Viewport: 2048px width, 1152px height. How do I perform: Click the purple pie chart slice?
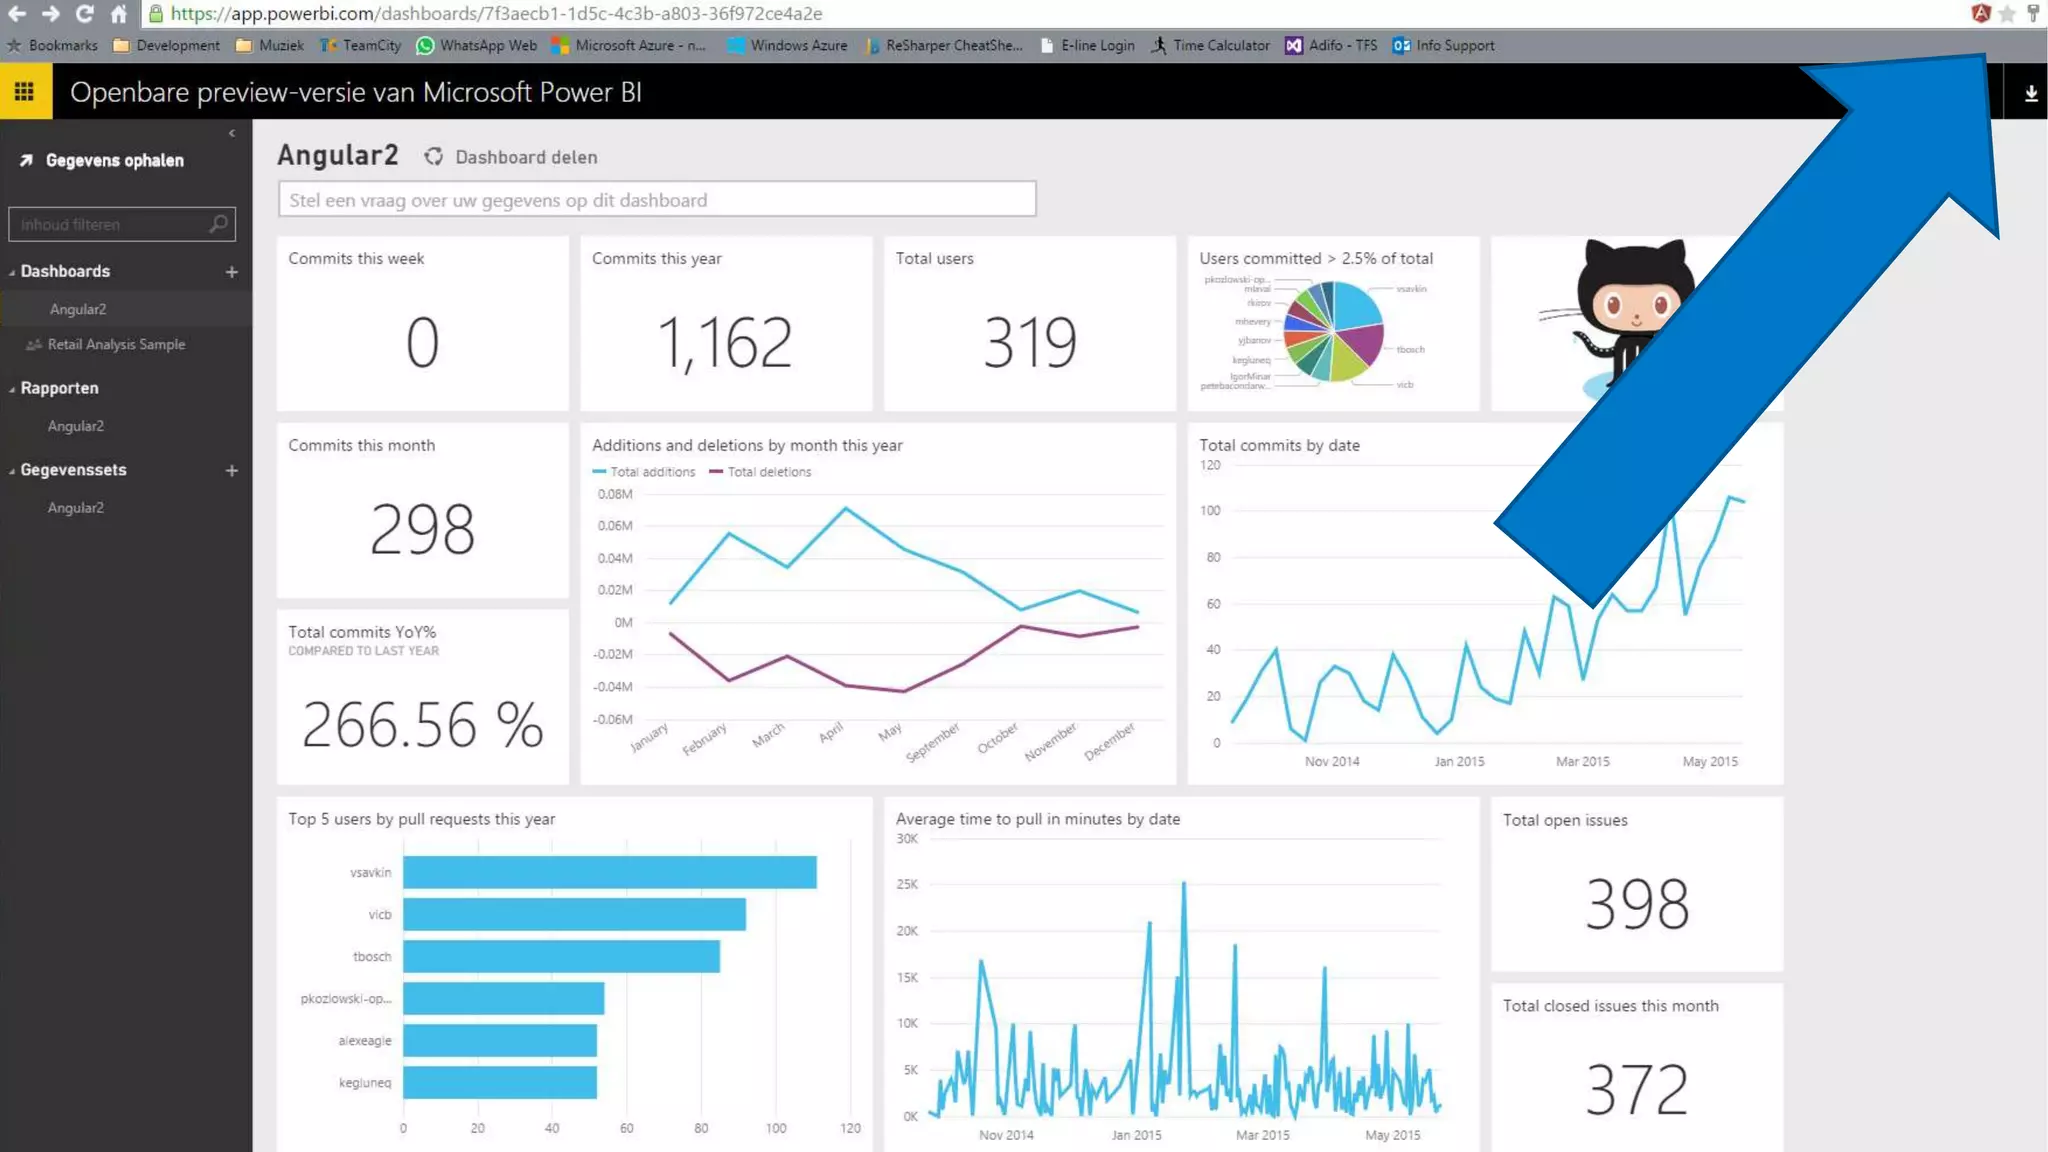(x=1361, y=345)
